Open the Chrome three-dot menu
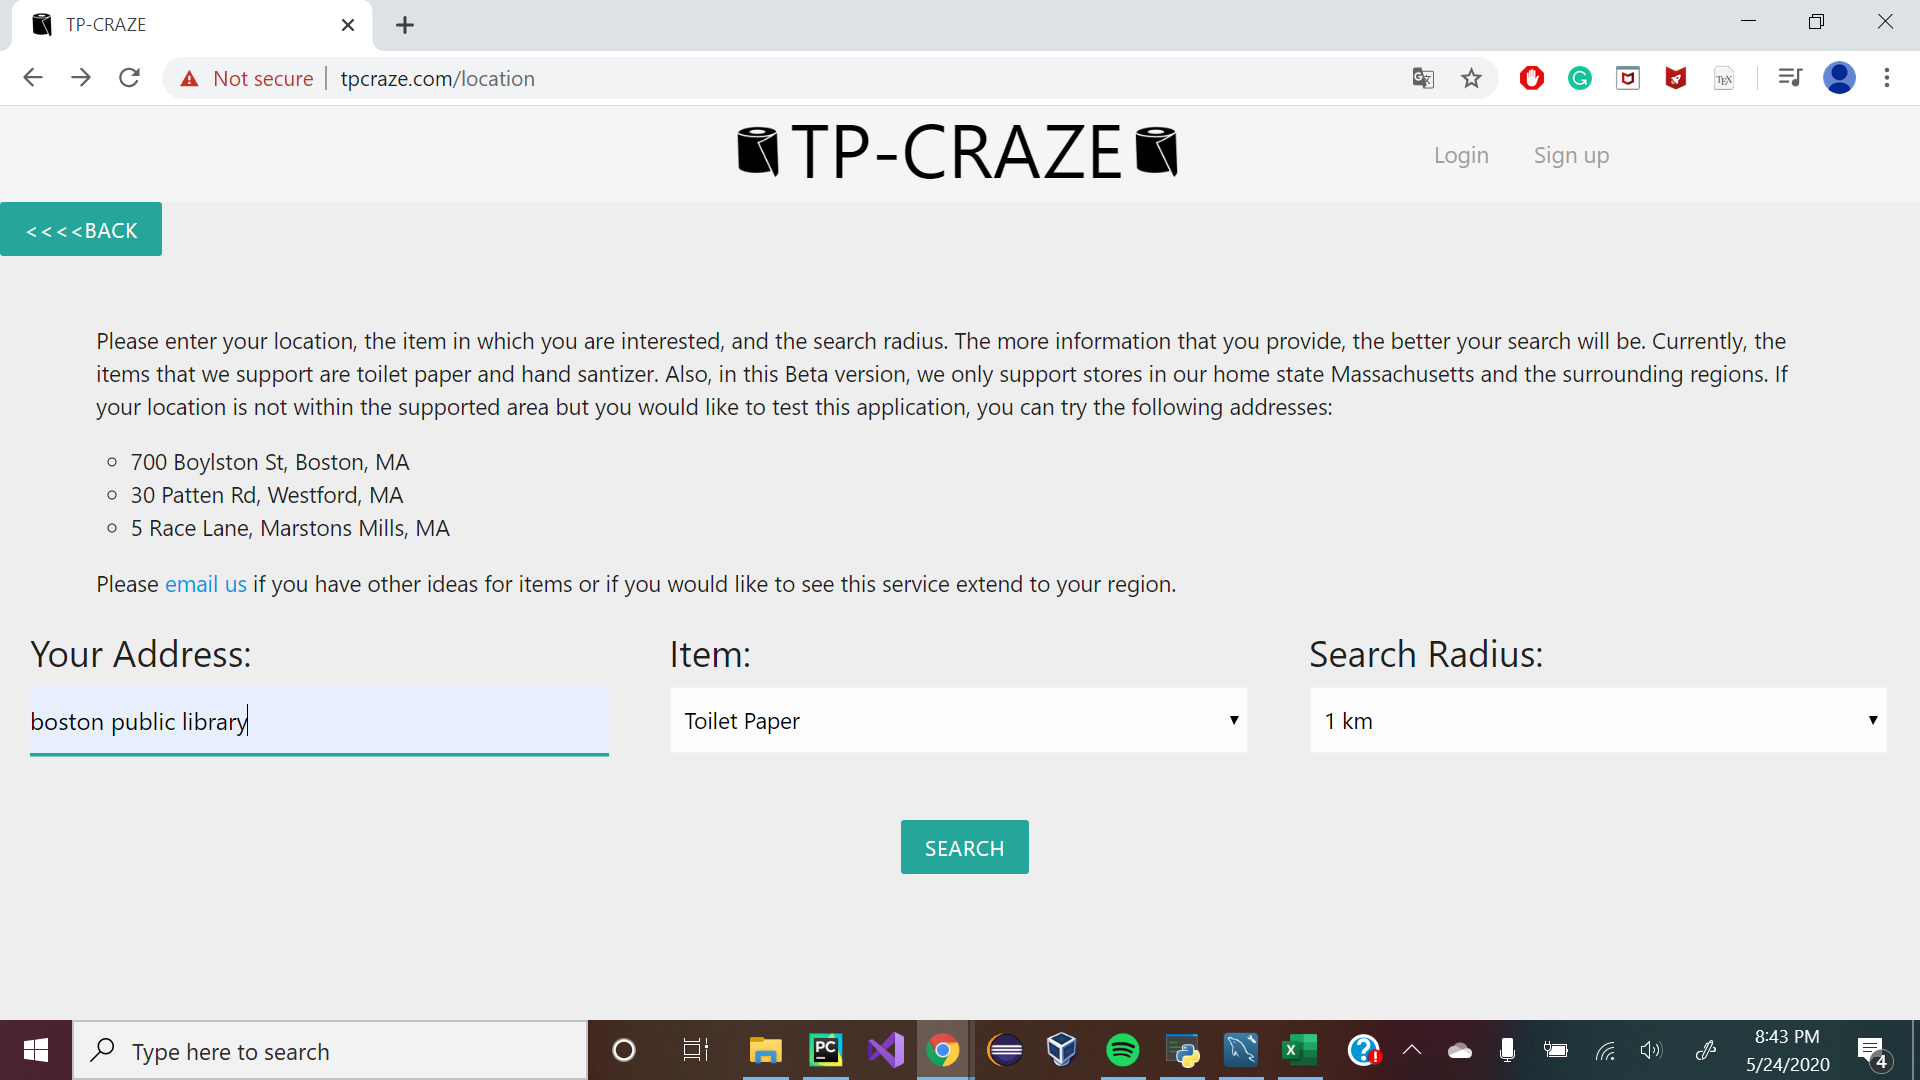 [1887, 78]
